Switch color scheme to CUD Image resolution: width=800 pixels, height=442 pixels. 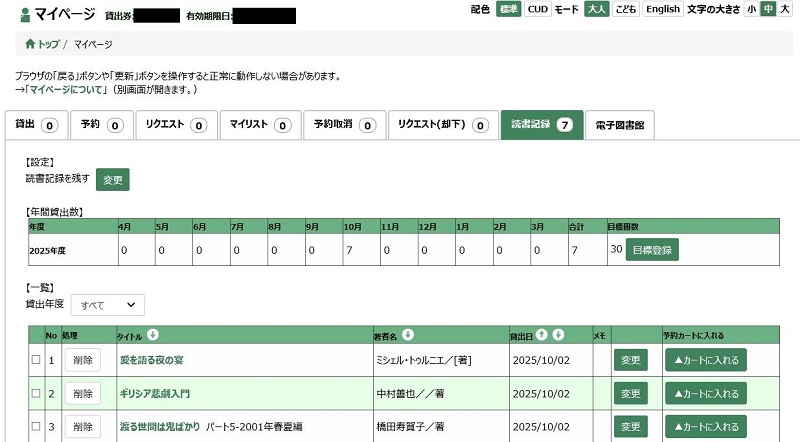point(537,10)
